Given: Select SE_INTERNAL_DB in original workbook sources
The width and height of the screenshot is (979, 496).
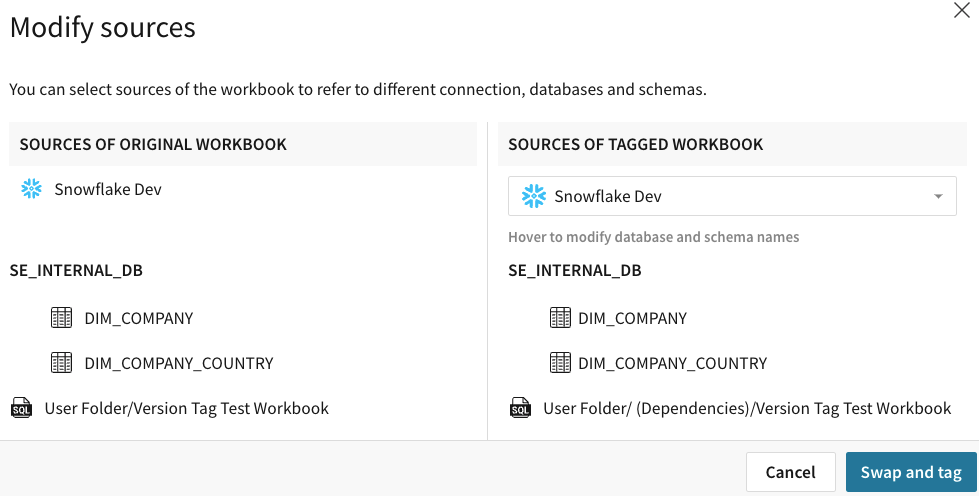Looking at the screenshot, I should 76,270.
